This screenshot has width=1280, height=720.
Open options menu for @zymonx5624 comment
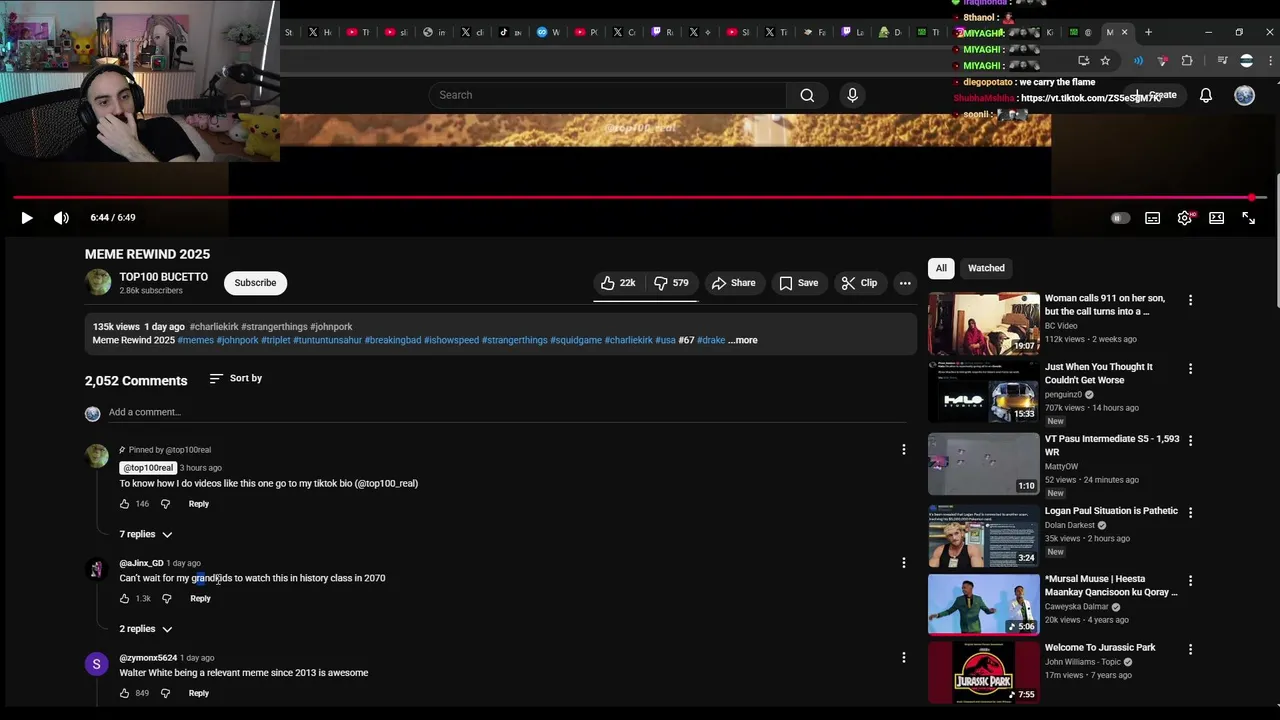[904, 658]
